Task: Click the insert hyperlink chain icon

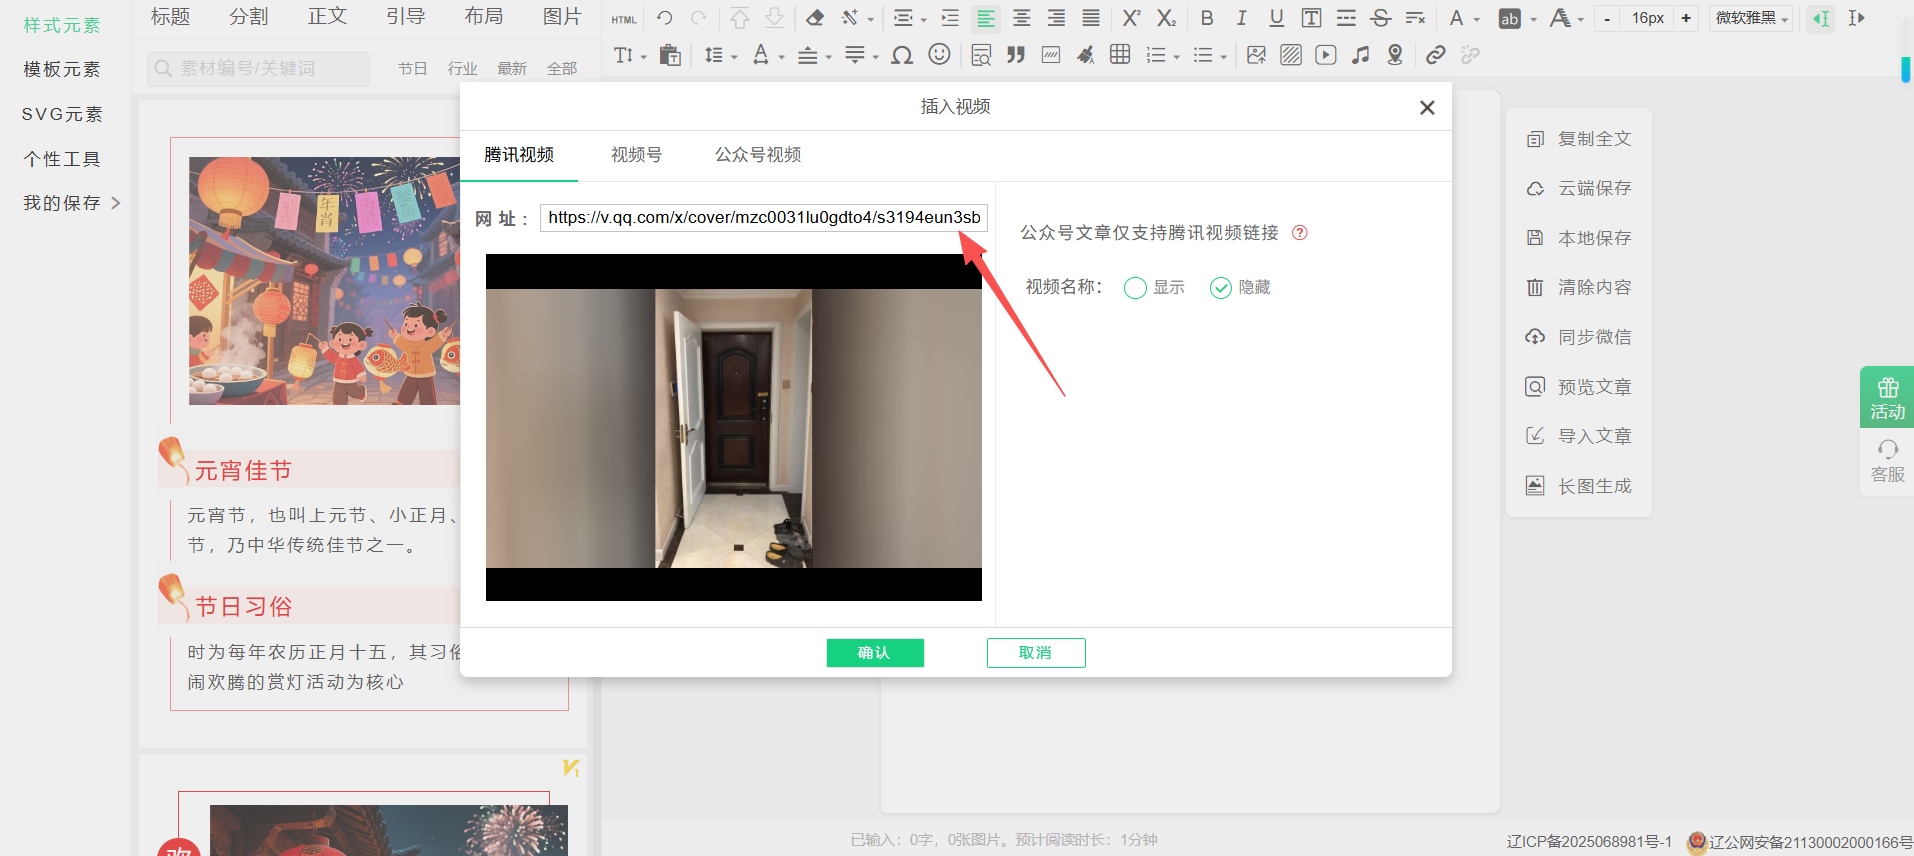Action: tap(1435, 55)
